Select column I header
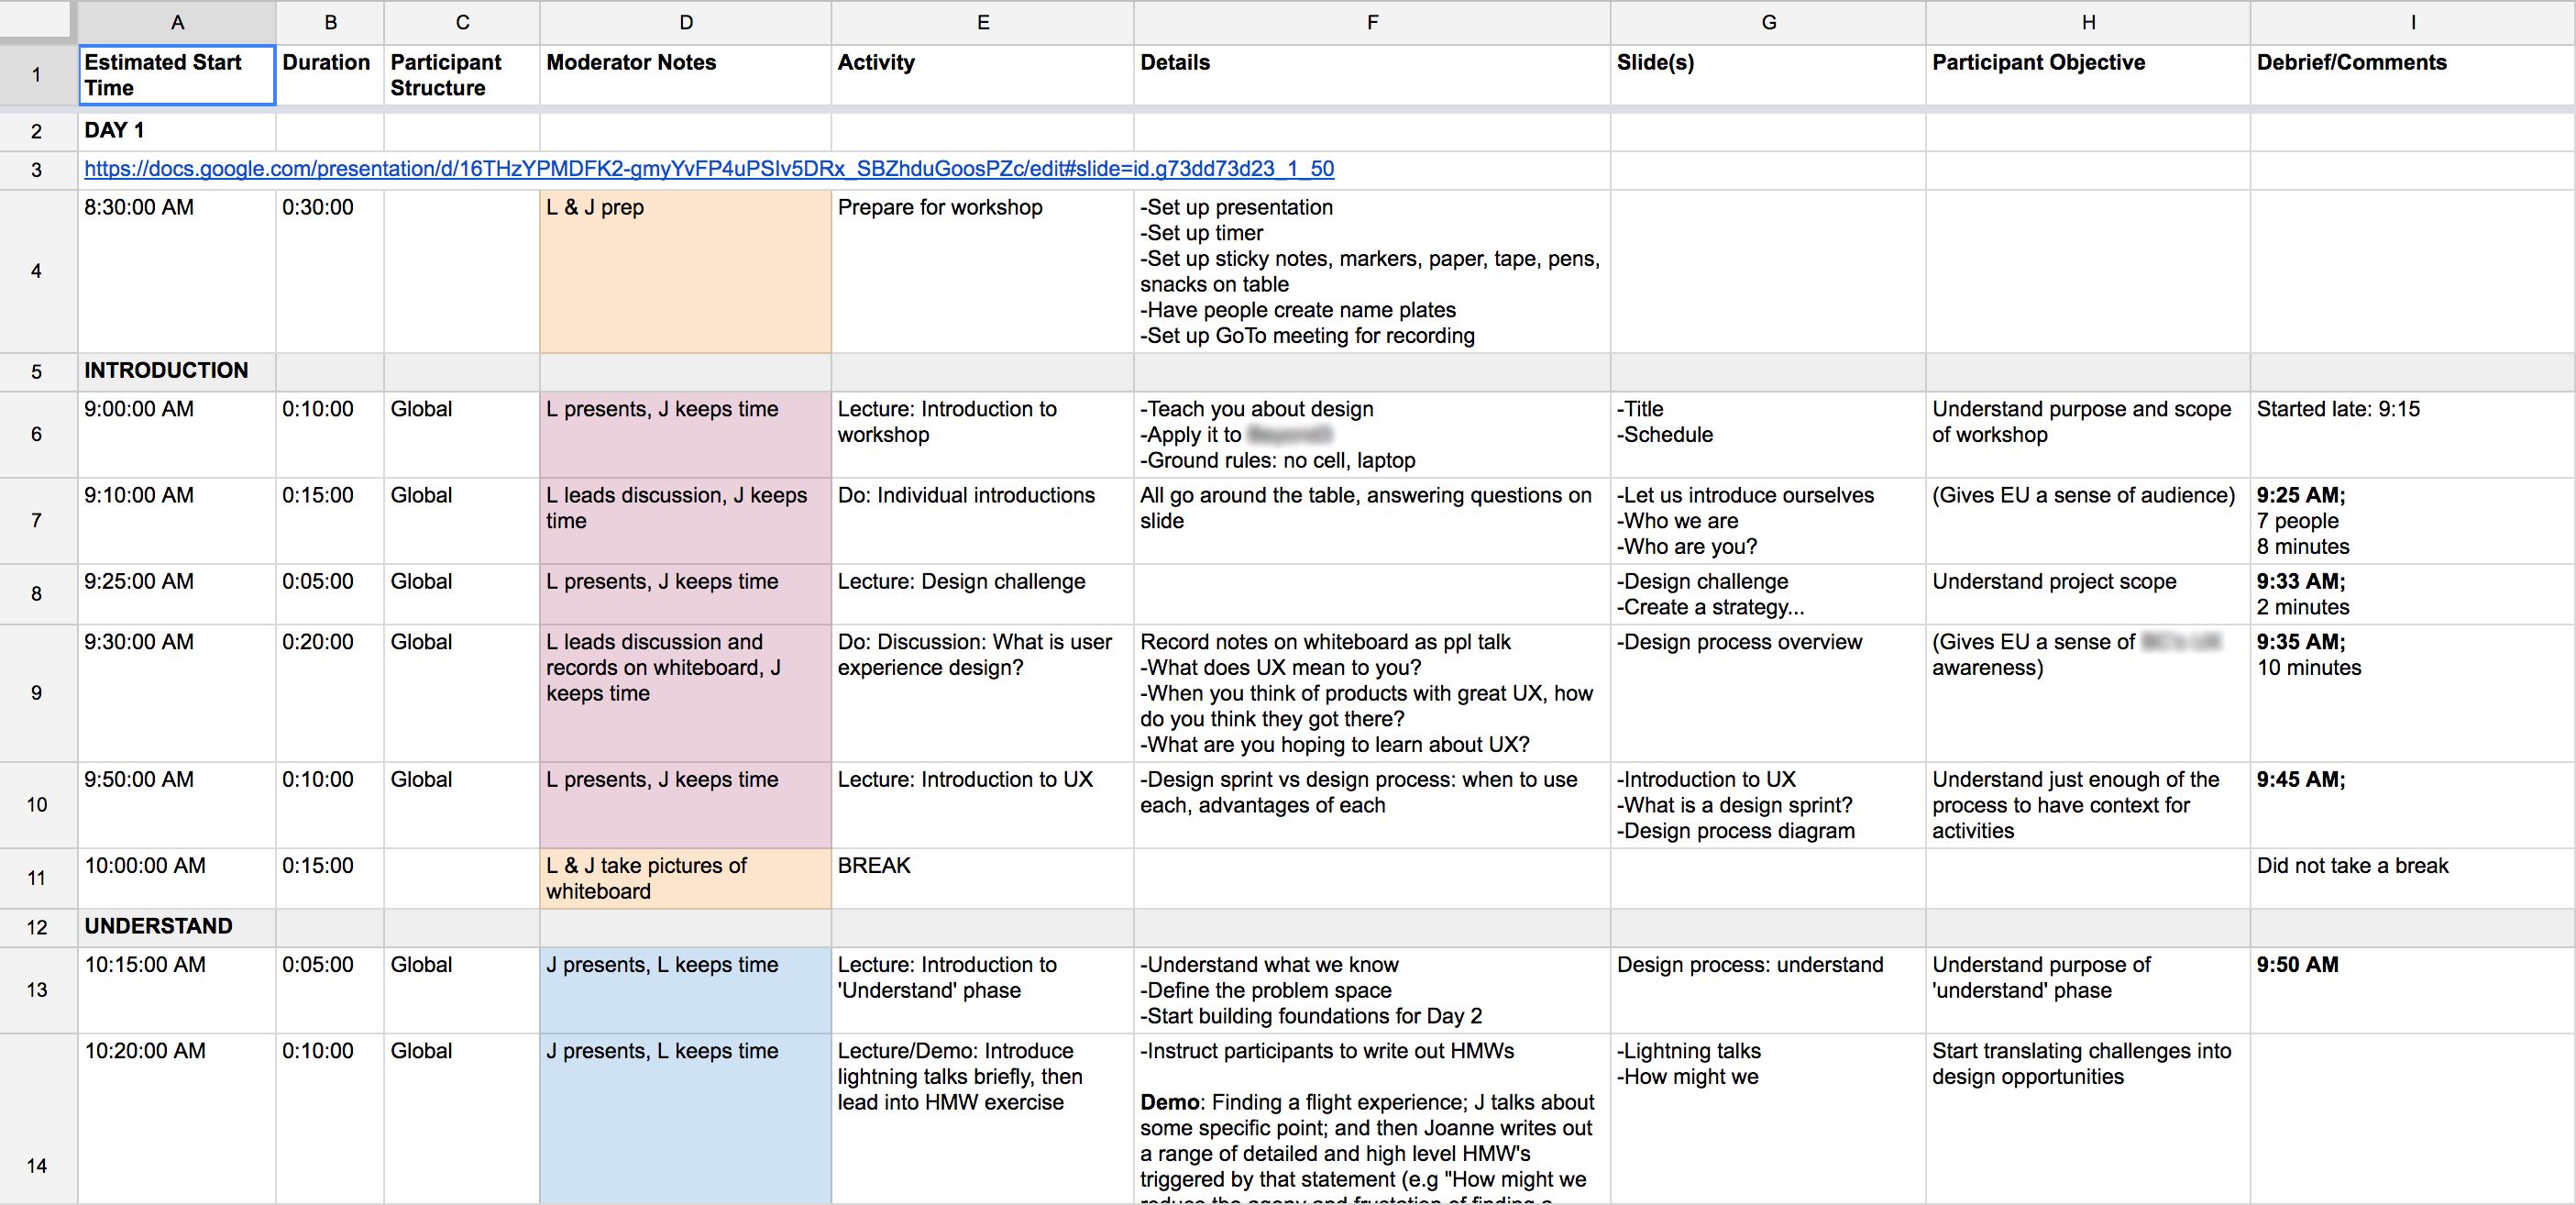 2412,22
